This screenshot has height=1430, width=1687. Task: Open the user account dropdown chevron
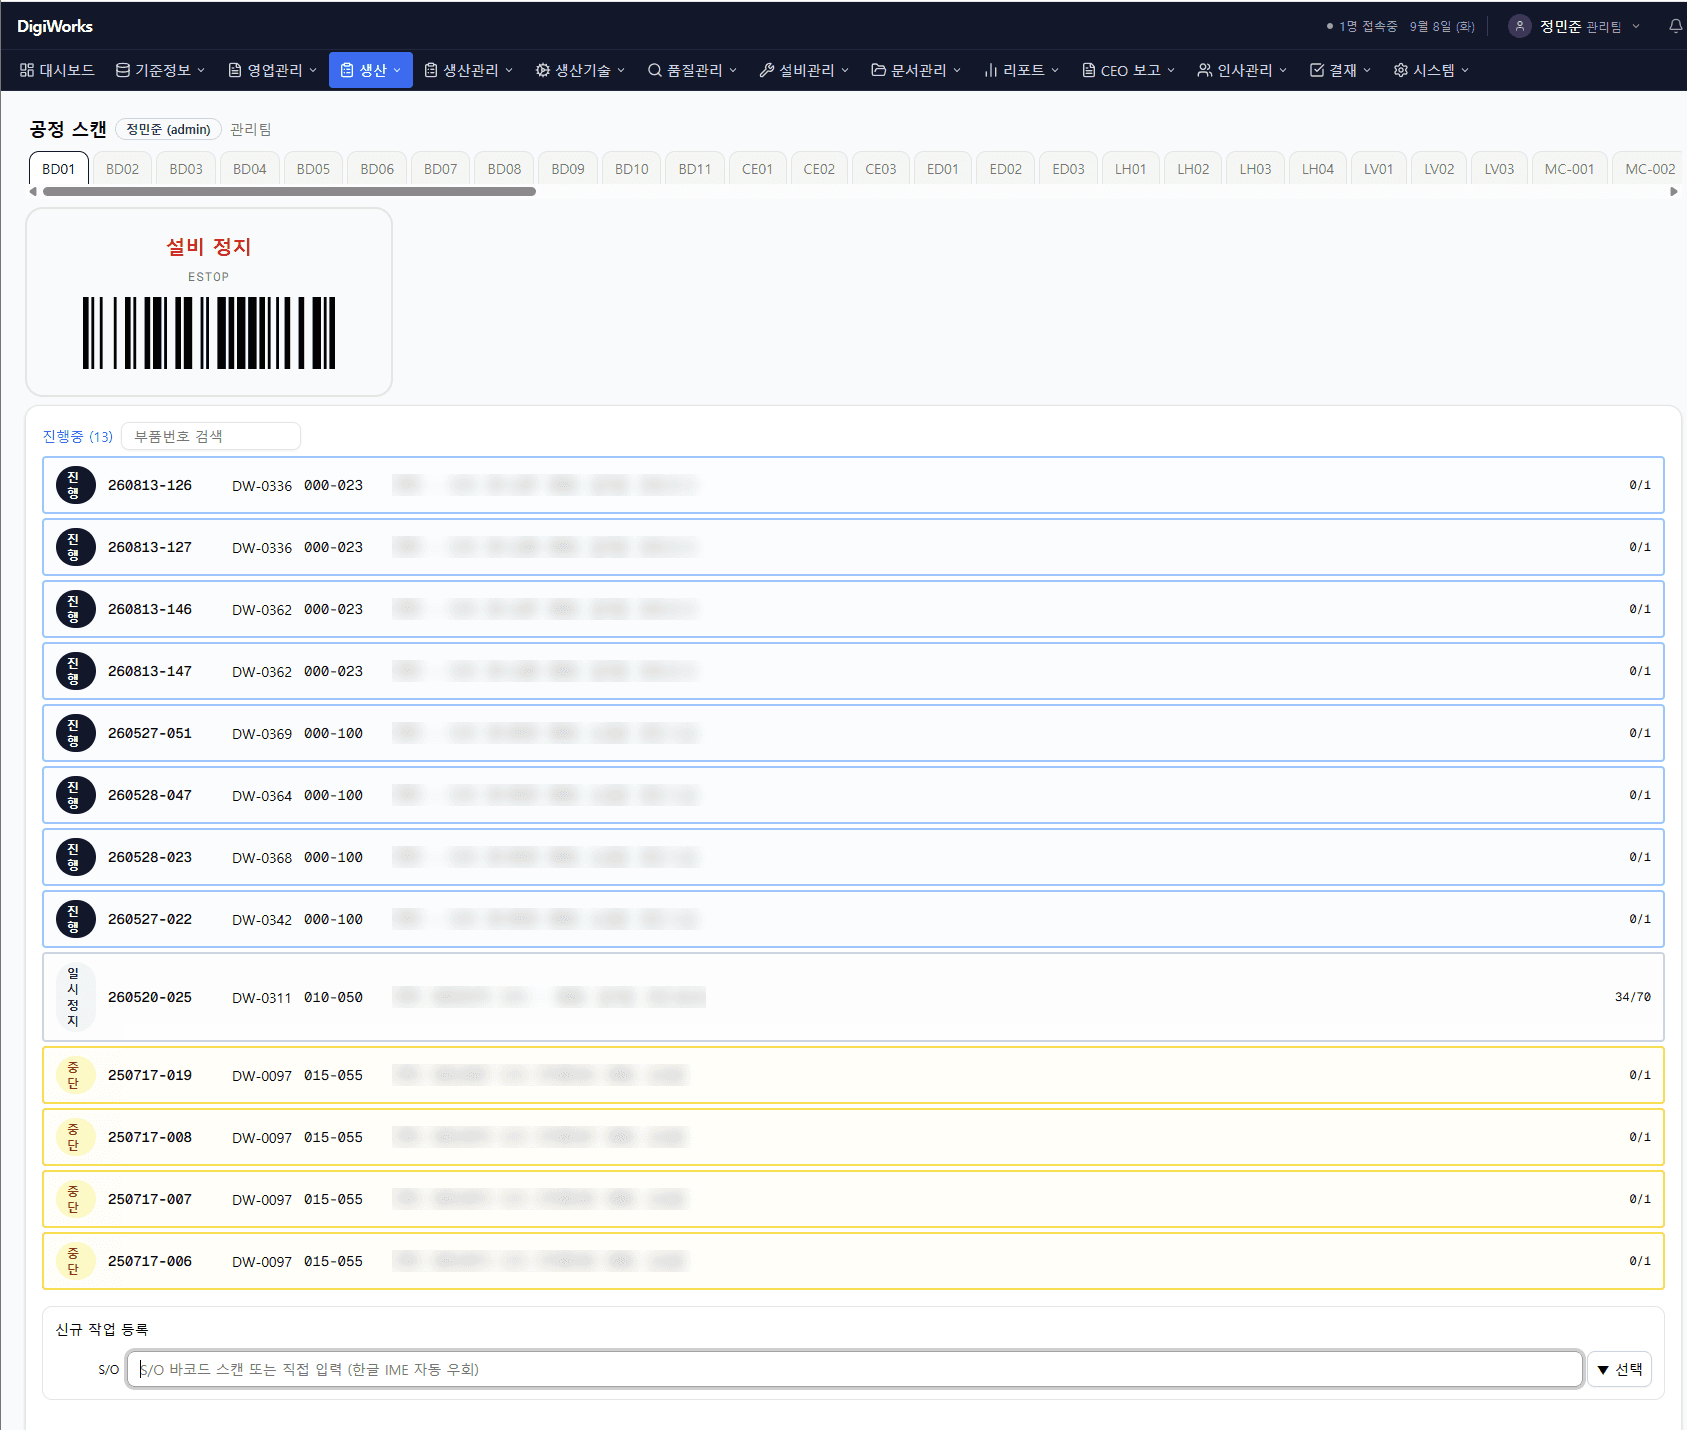[1636, 26]
